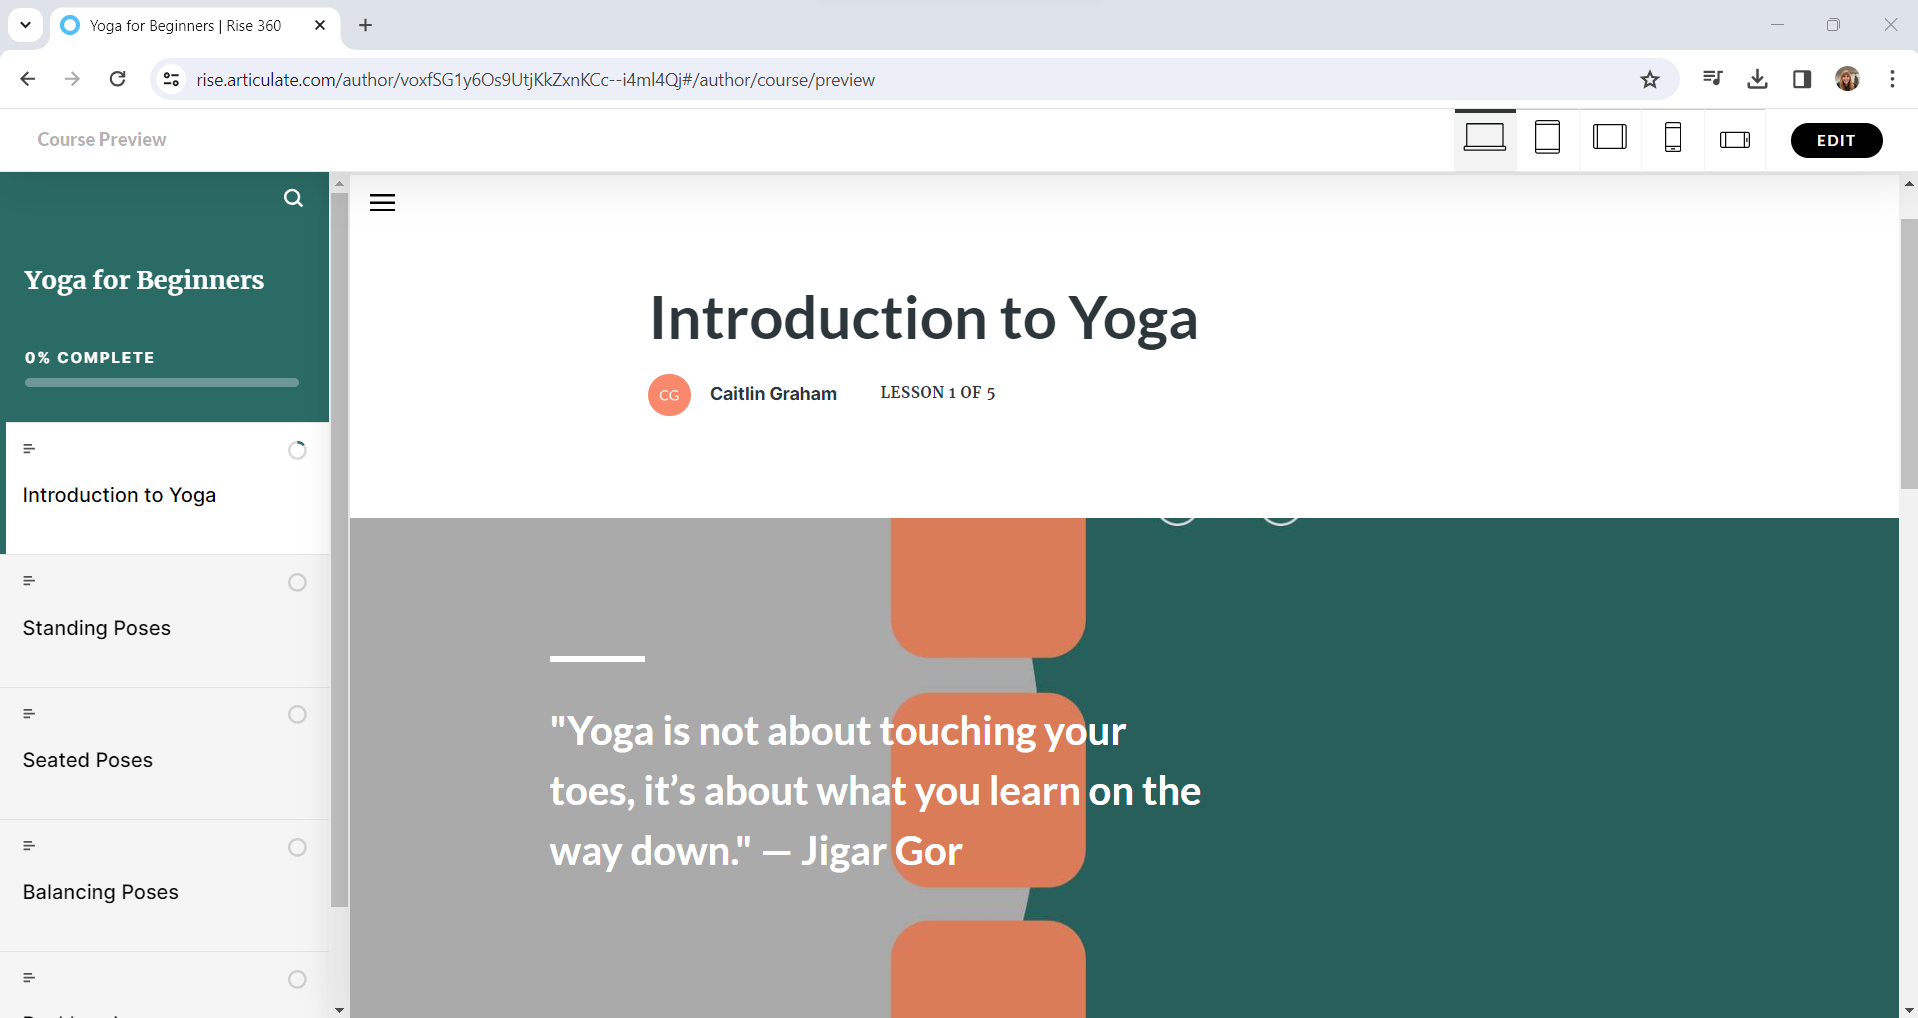Click the lesson type icon above Balancing Poses
The image size is (1918, 1018).
[29, 846]
